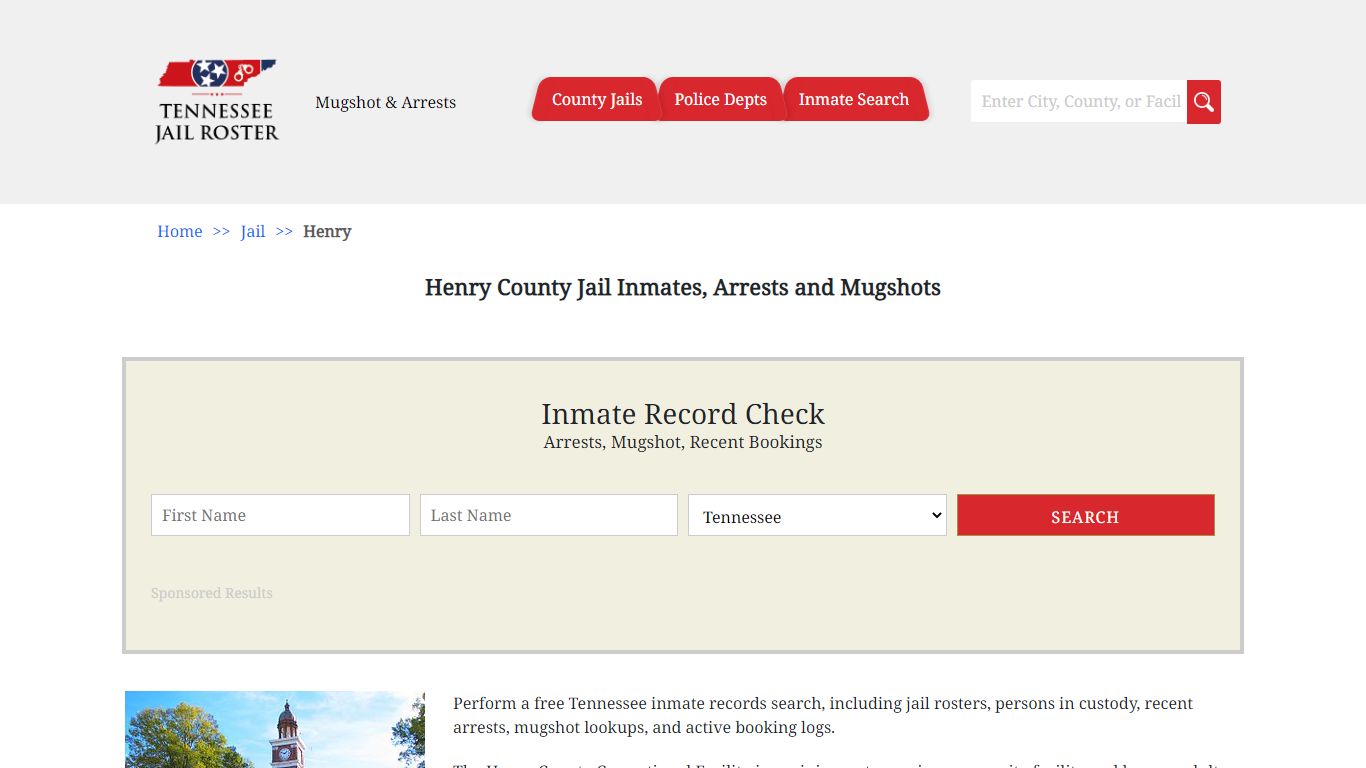Click the red SEARCH button
Image resolution: width=1366 pixels, height=768 pixels.
coord(1086,515)
